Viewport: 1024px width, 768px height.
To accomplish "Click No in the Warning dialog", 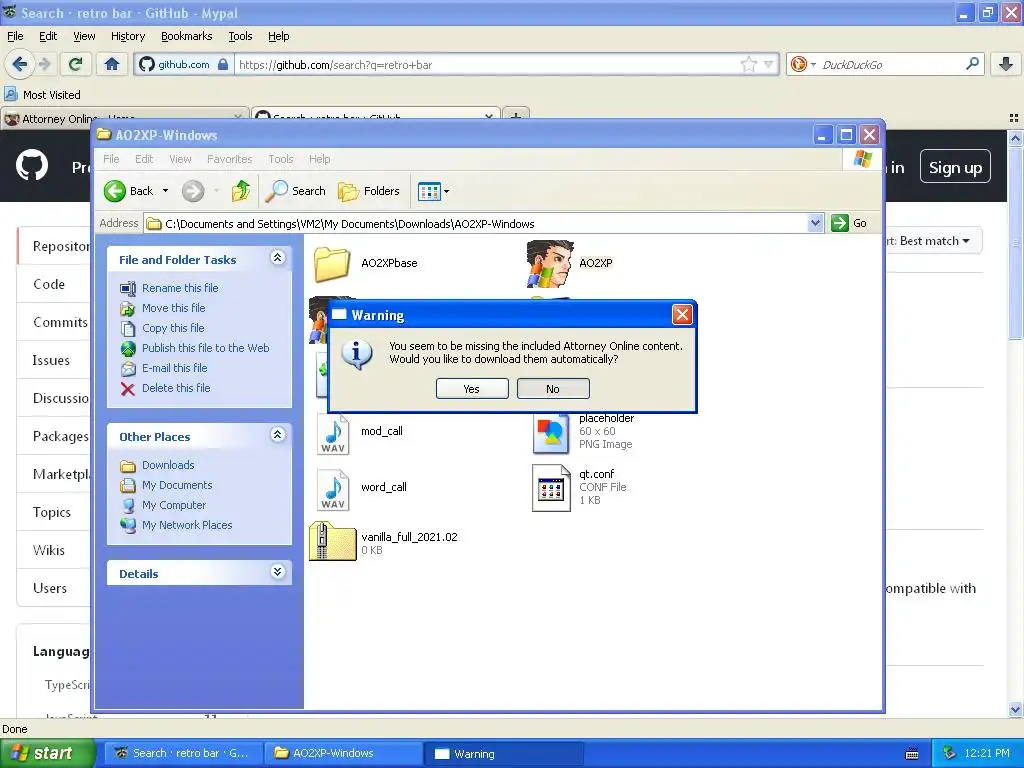I will tap(552, 389).
